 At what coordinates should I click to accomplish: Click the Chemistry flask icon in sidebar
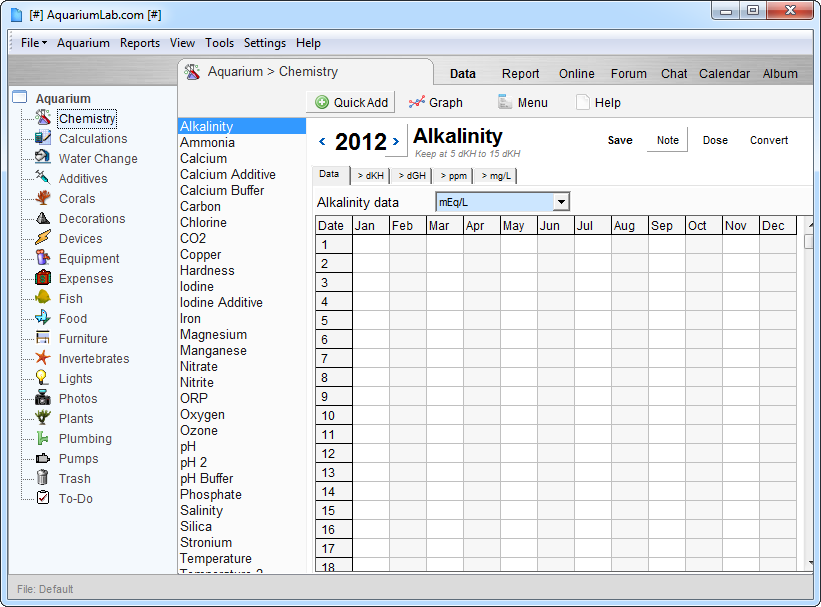(x=43, y=118)
